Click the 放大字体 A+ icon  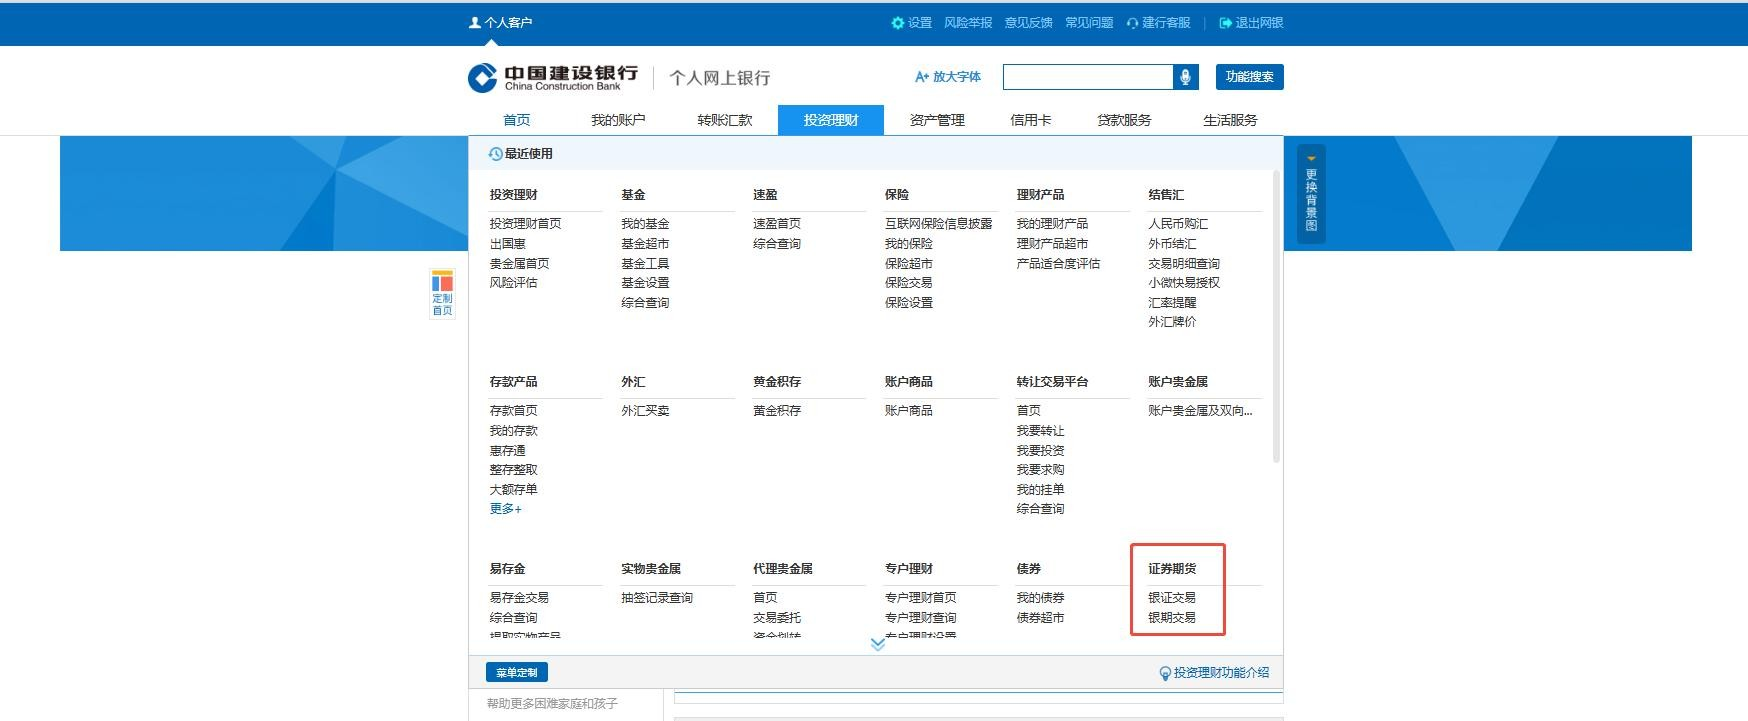[x=922, y=77]
